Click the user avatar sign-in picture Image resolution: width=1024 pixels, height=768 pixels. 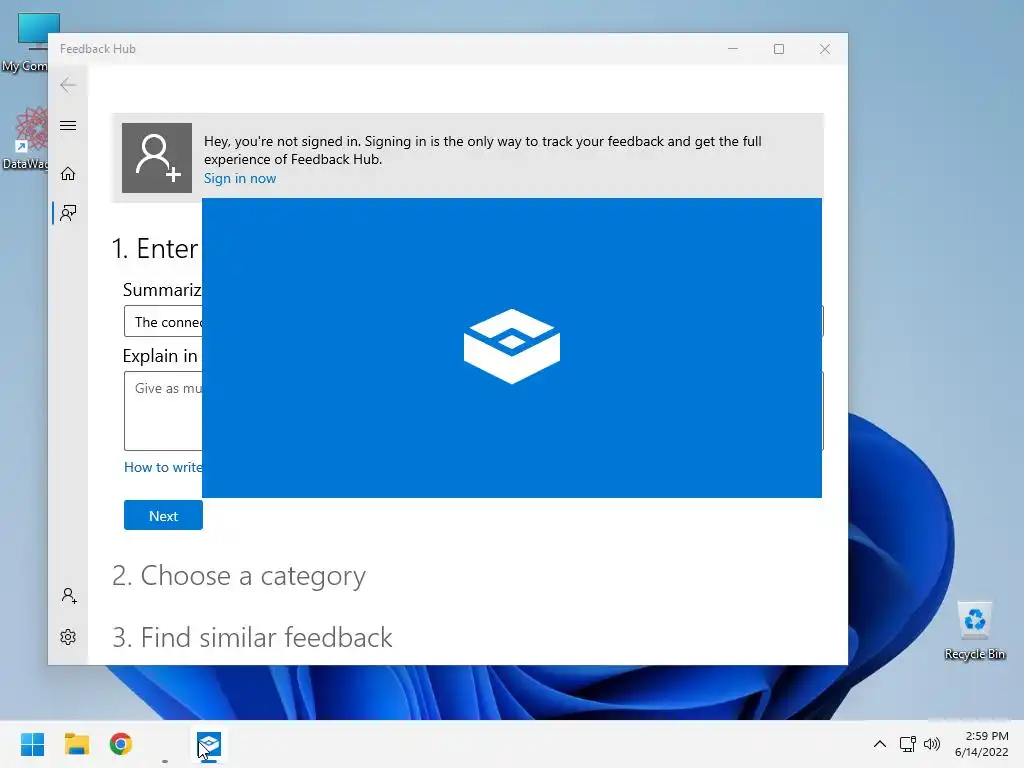(x=157, y=158)
